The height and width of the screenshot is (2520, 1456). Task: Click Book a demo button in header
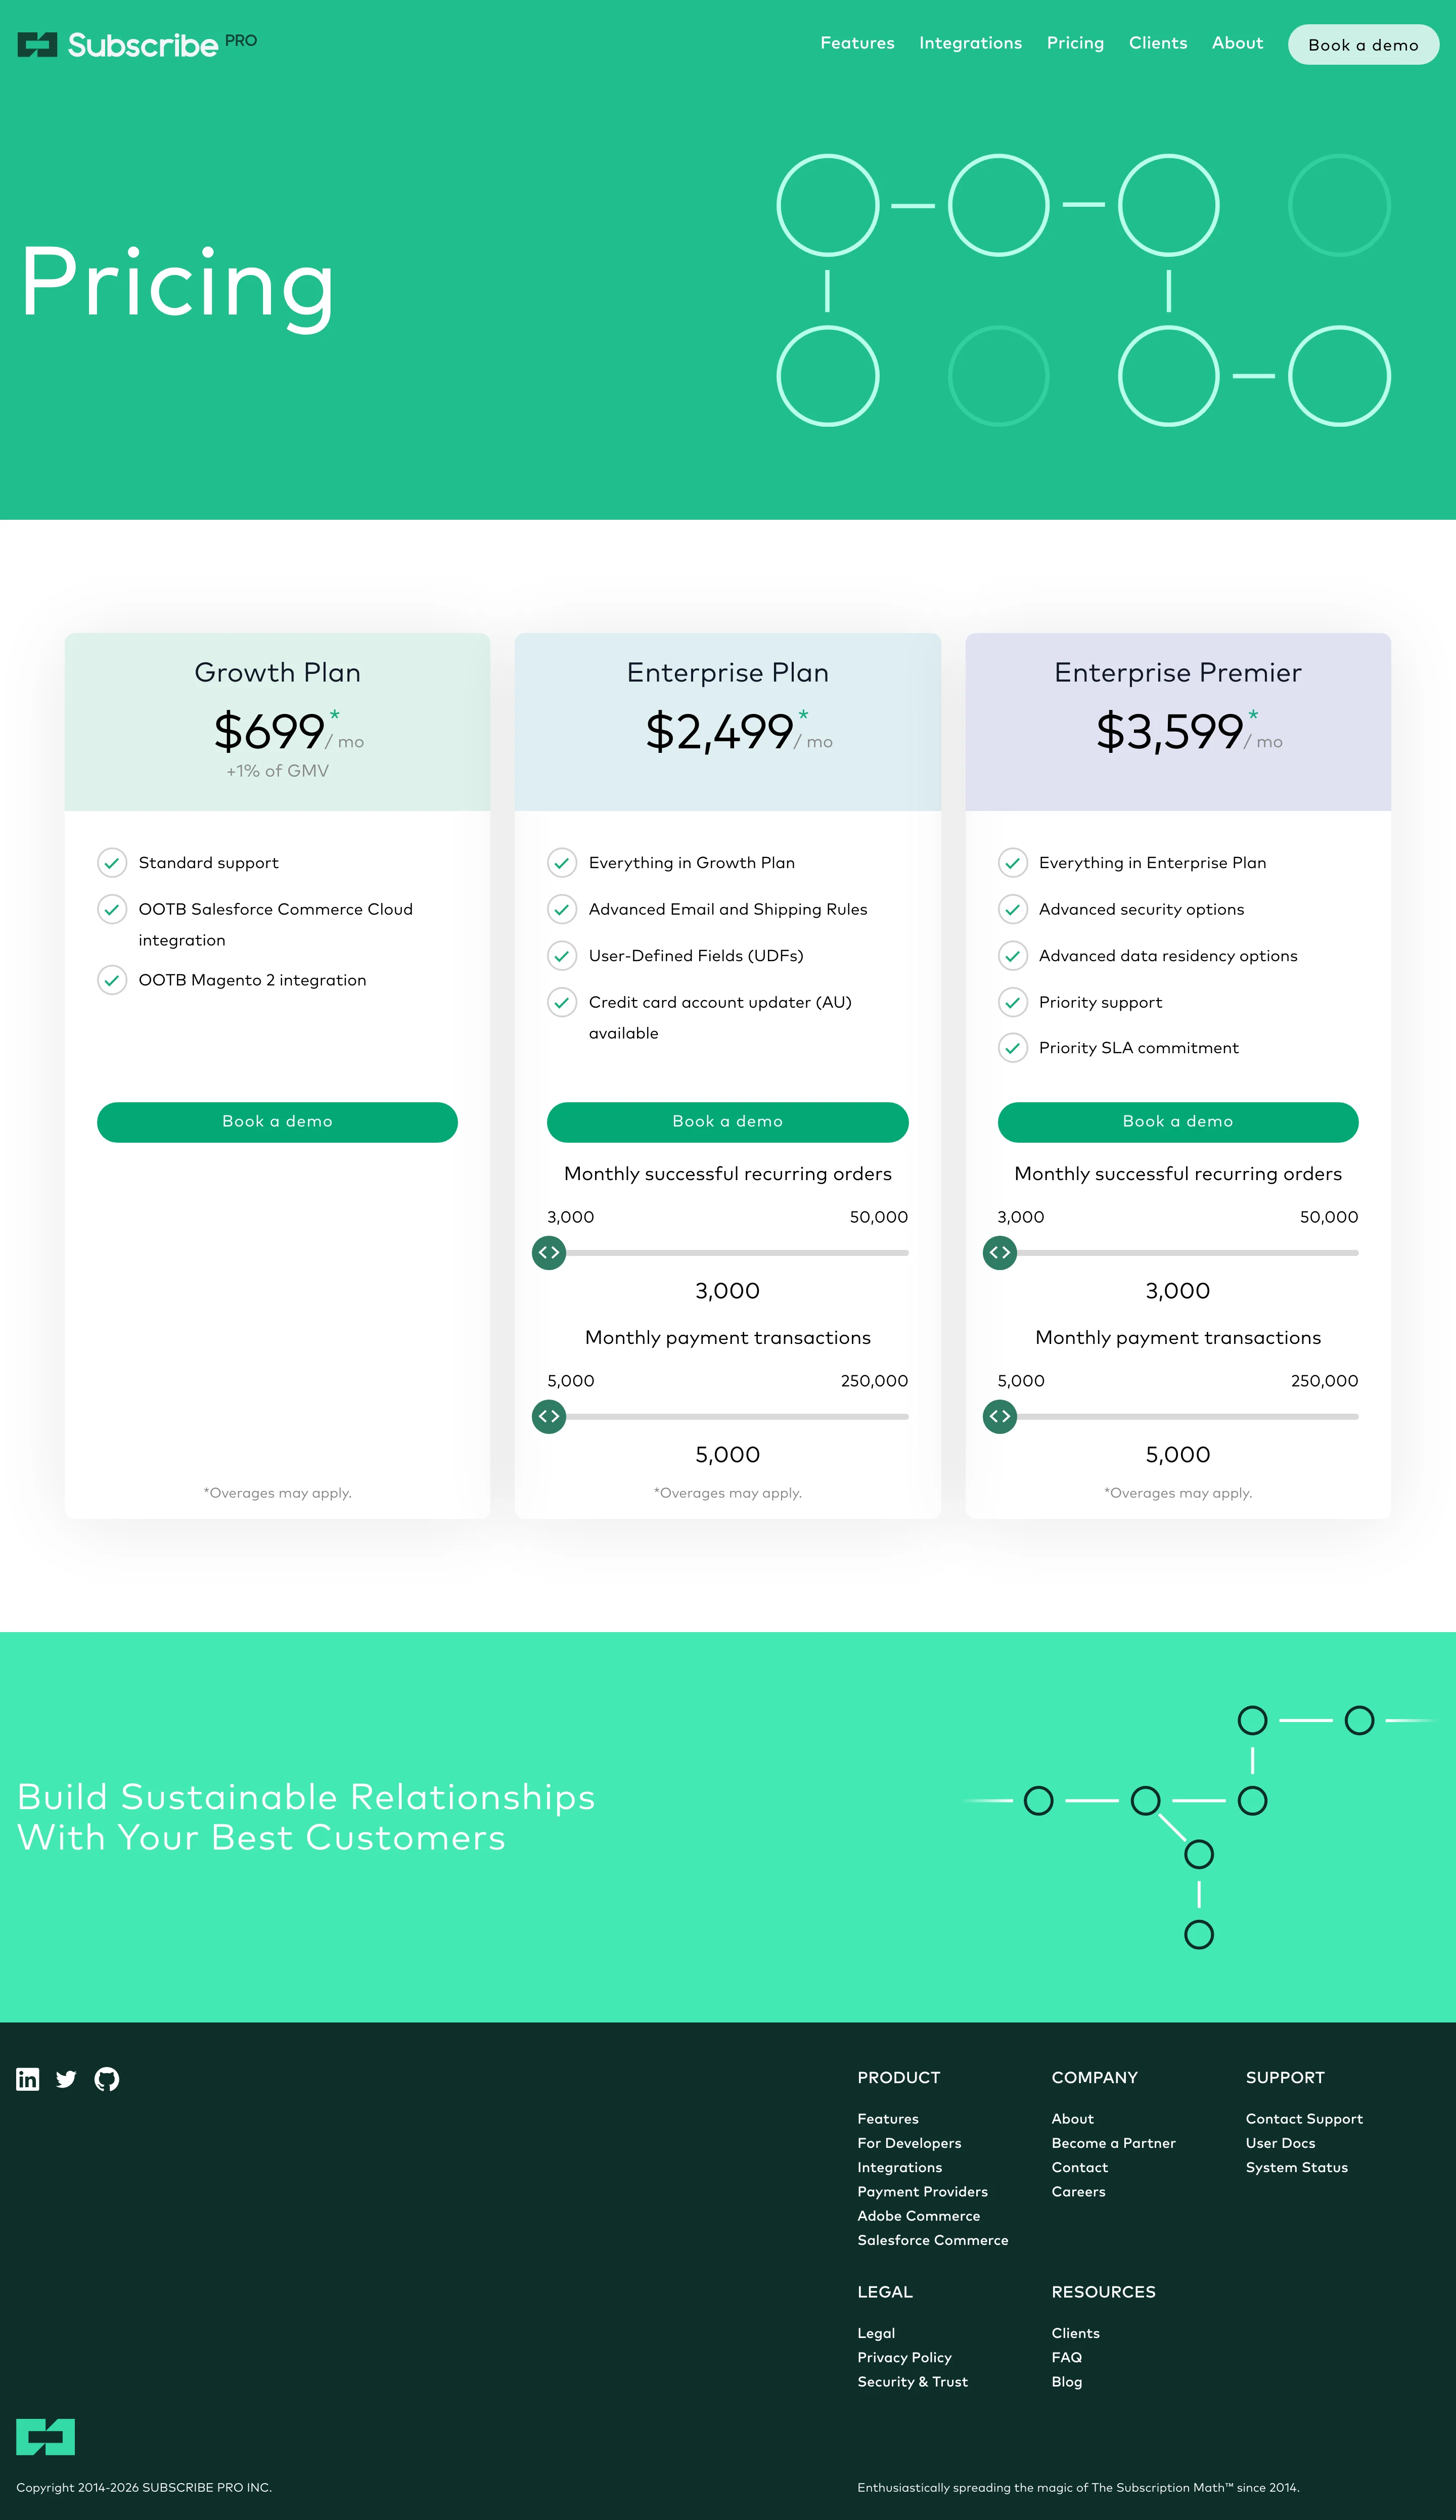coord(1363,44)
